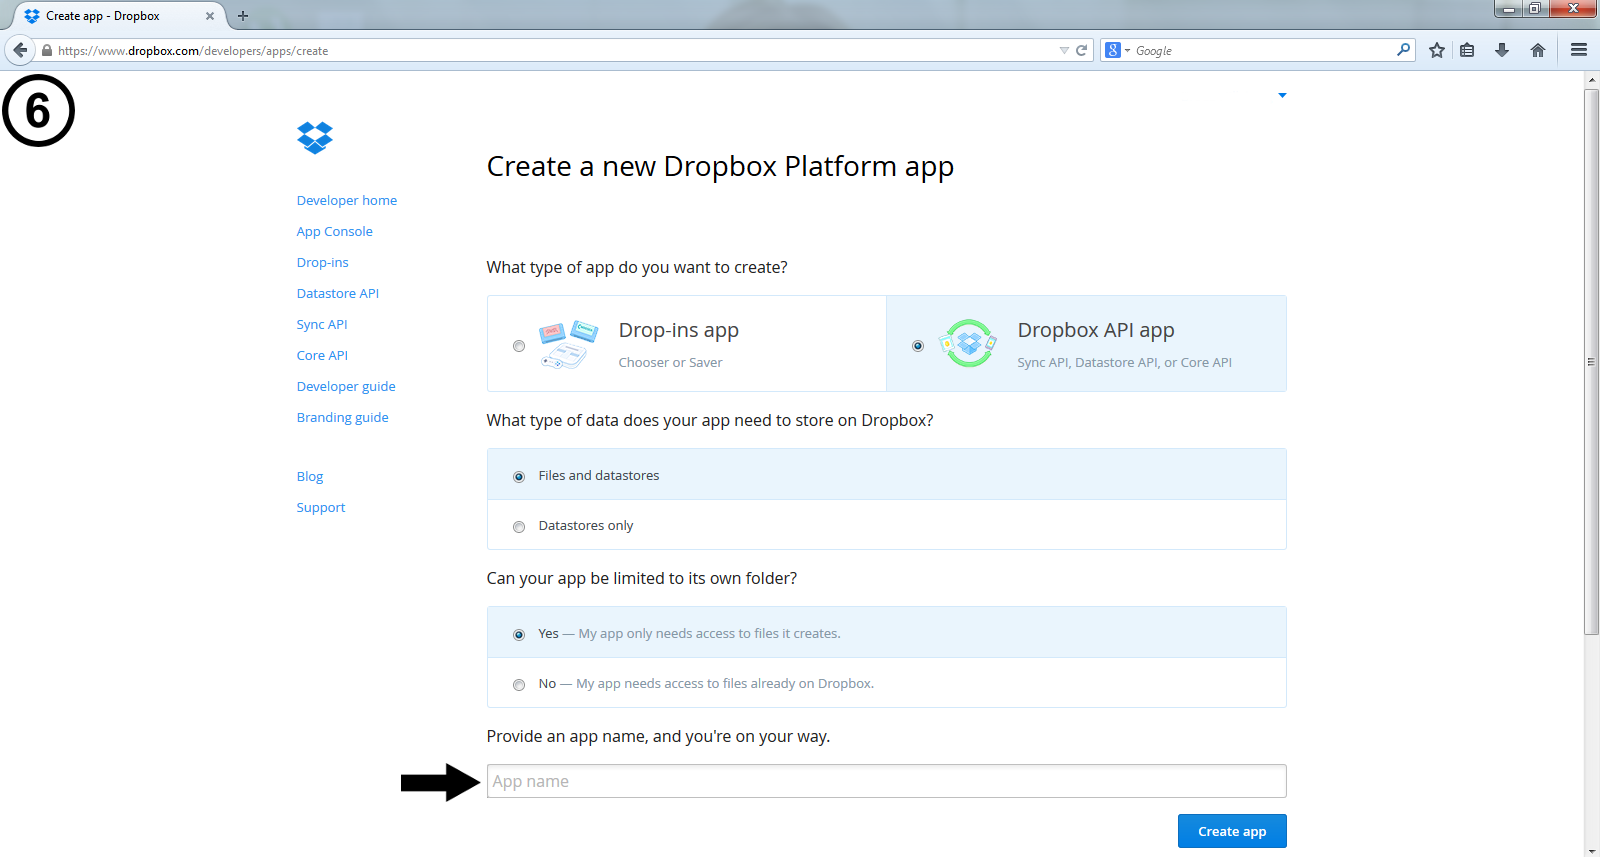1600x857 pixels.
Task: Restore down the browser window
Action: (1534, 9)
